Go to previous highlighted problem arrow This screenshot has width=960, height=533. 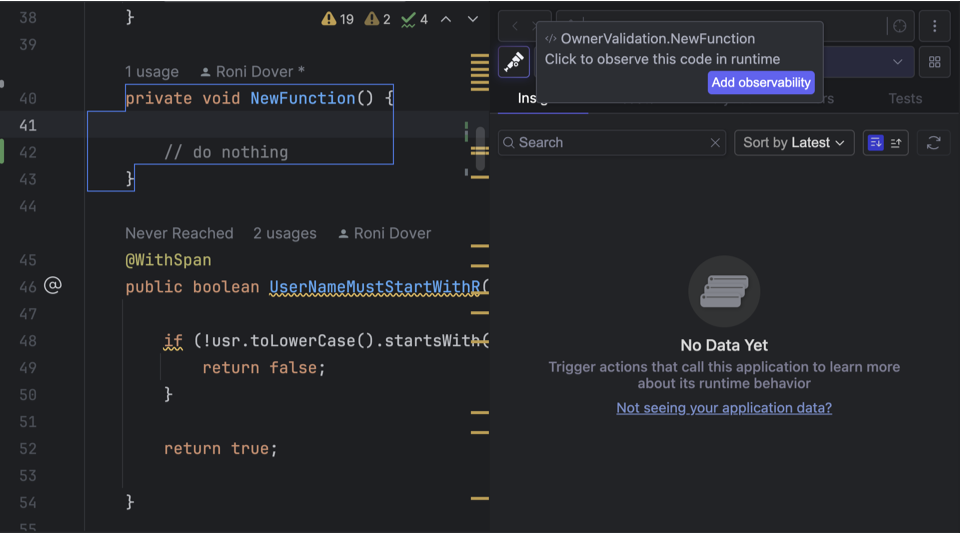point(446,19)
